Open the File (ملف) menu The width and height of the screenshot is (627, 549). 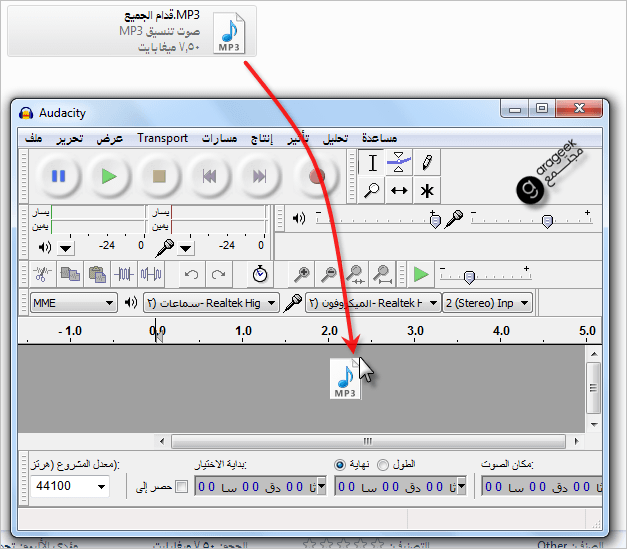coord(34,138)
